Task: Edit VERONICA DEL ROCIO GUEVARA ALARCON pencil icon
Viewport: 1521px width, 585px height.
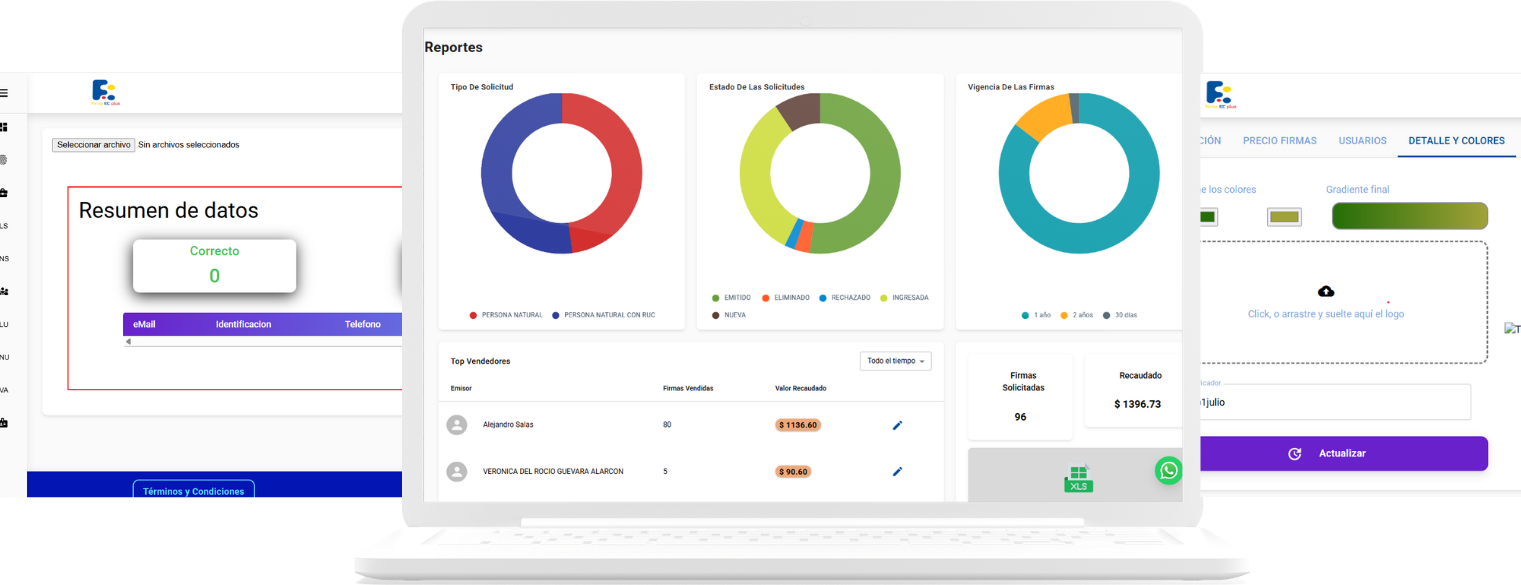Action: coord(897,471)
